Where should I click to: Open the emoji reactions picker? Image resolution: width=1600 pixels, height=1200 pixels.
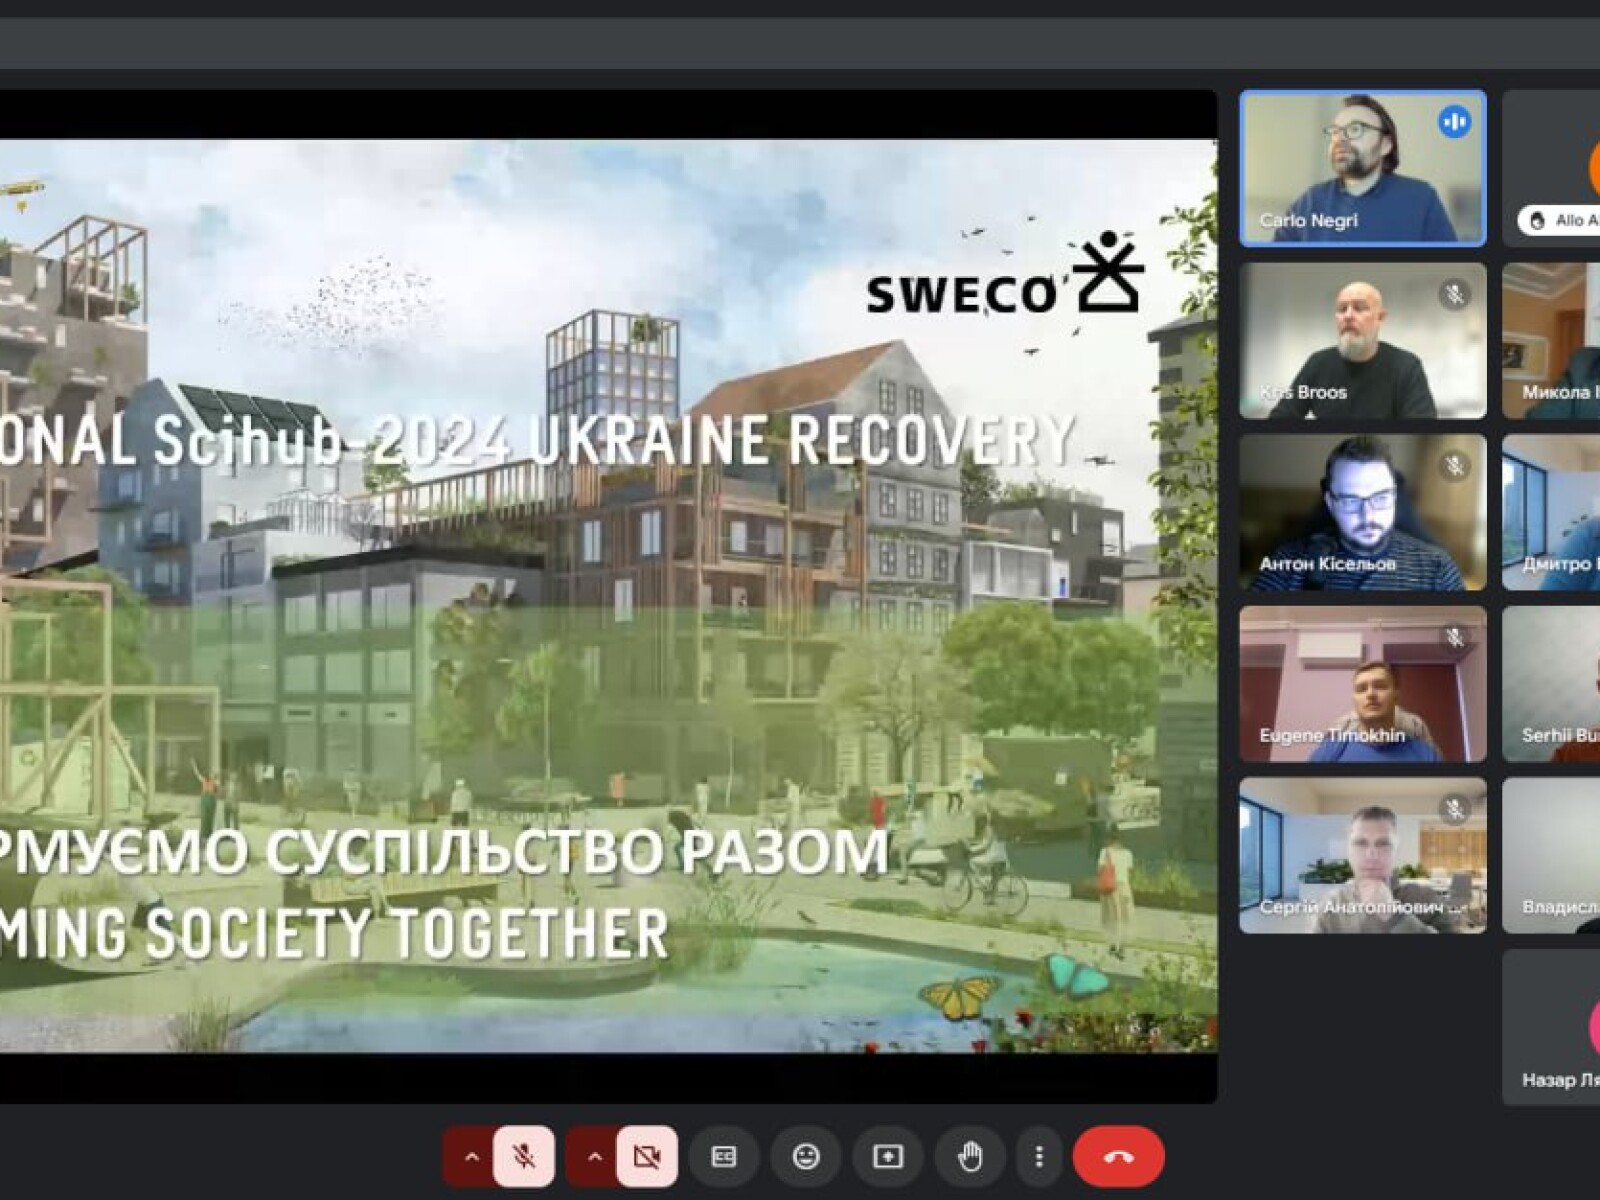pyautogui.click(x=806, y=1157)
